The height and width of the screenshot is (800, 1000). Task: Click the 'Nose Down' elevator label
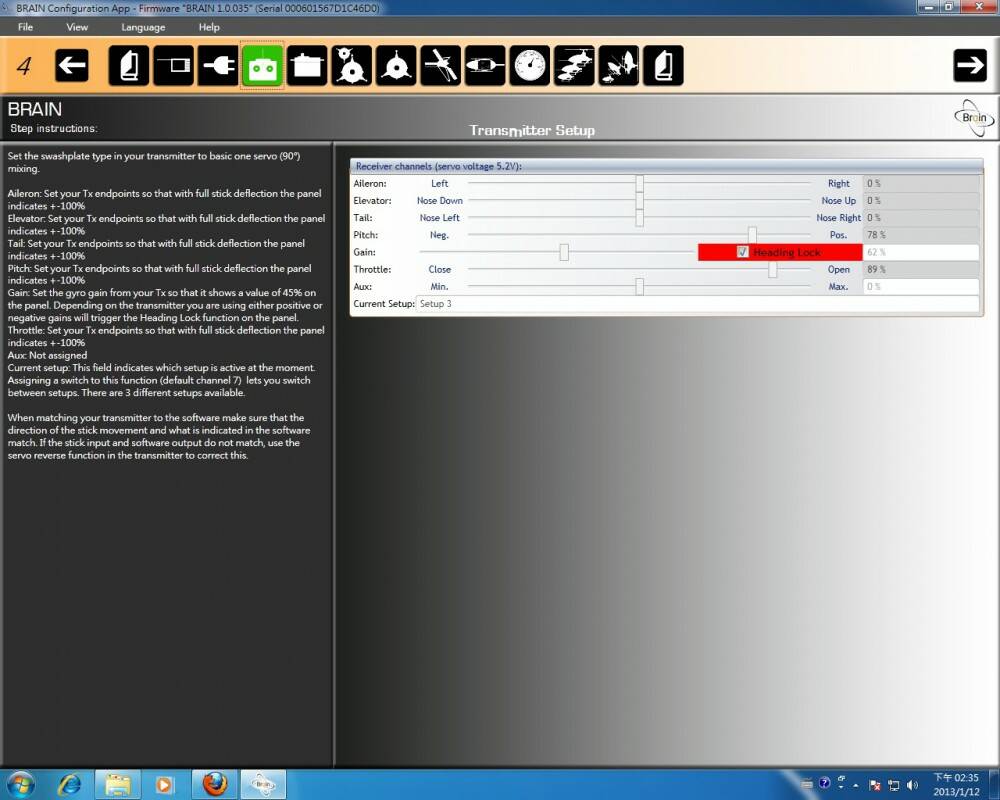tap(439, 200)
